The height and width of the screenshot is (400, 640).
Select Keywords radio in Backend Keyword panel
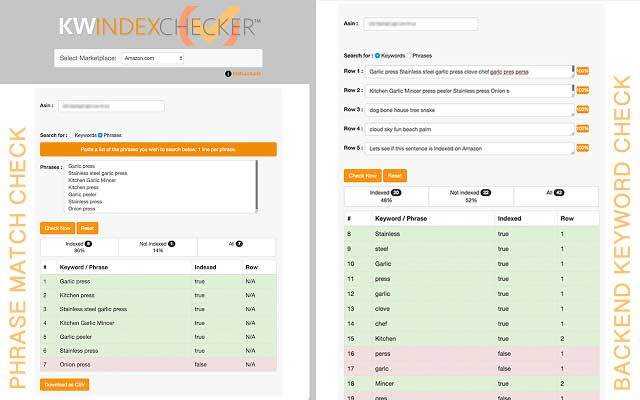click(x=377, y=56)
